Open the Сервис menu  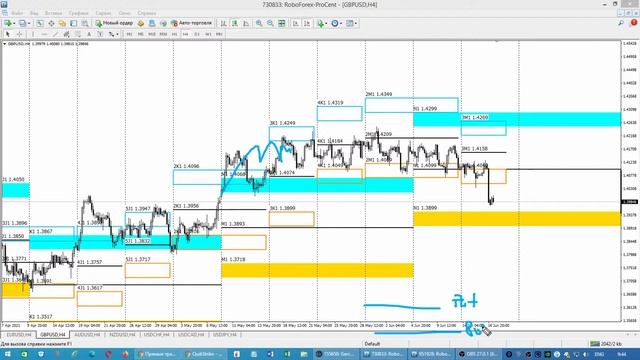[x=103, y=13]
